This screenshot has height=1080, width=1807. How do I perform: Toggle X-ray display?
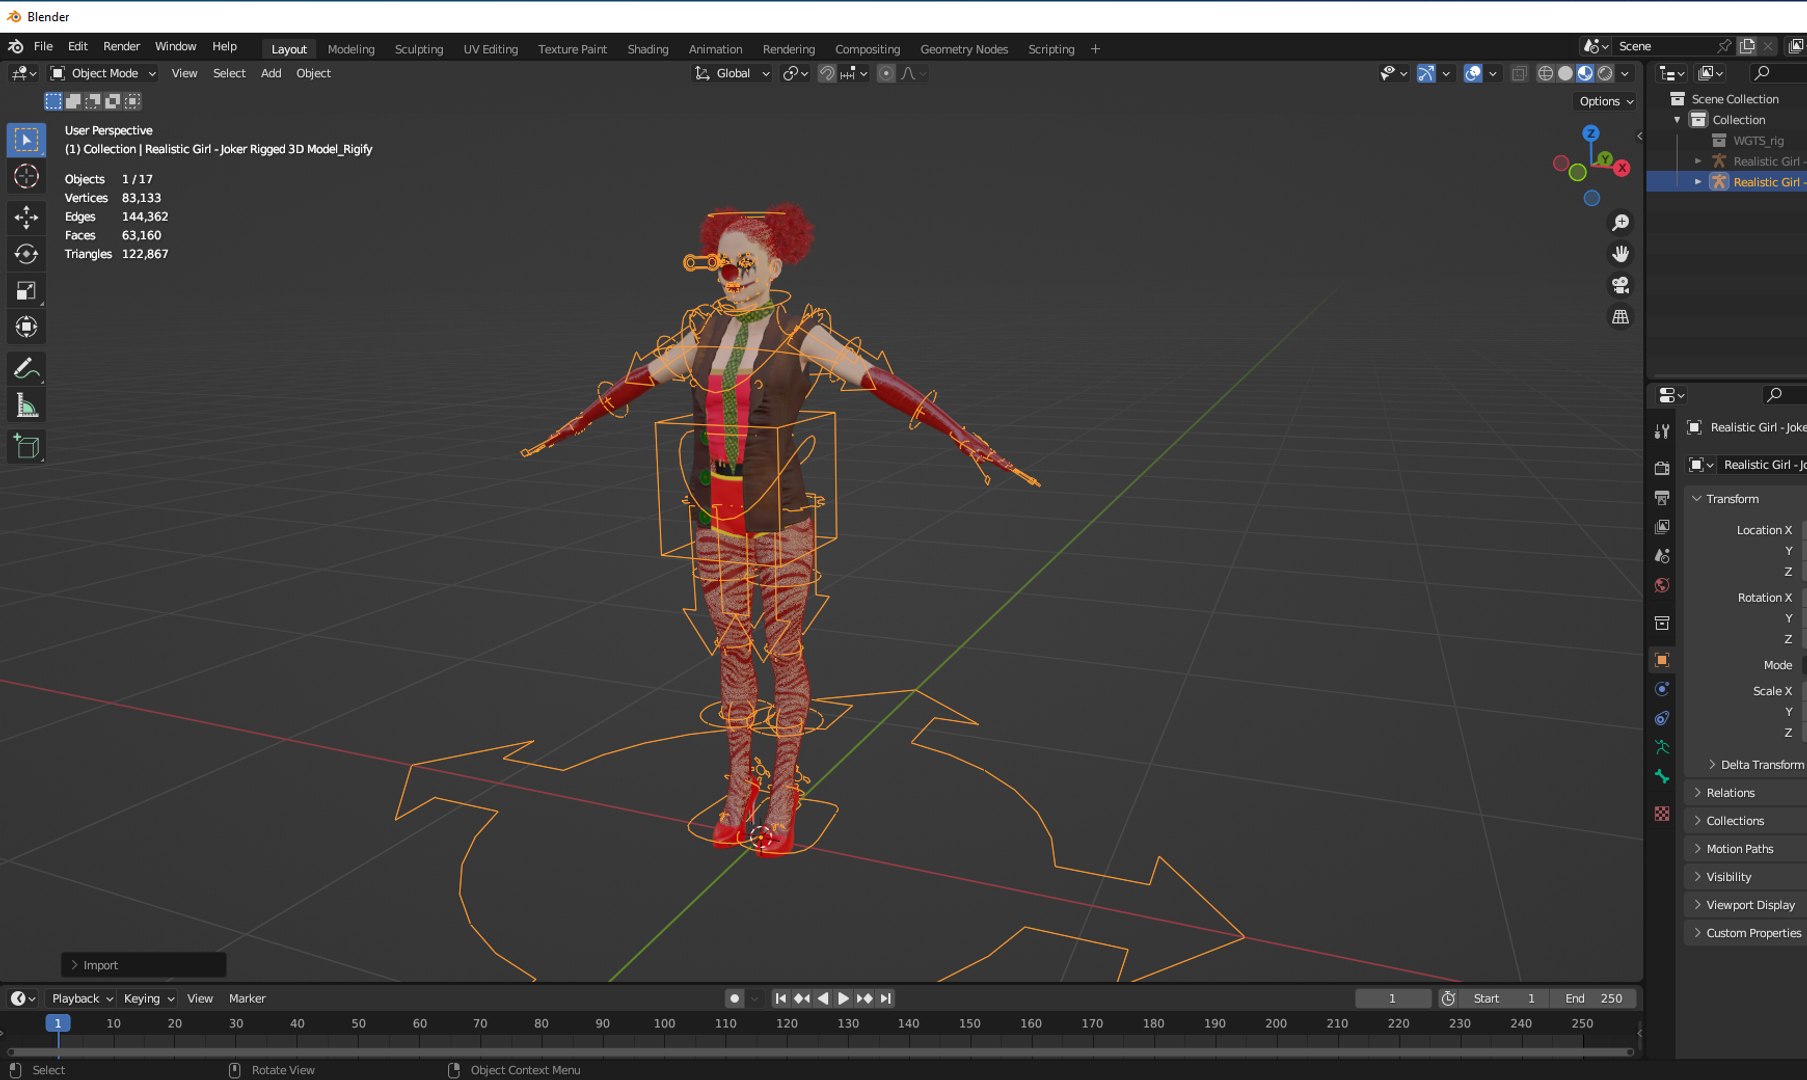1519,73
